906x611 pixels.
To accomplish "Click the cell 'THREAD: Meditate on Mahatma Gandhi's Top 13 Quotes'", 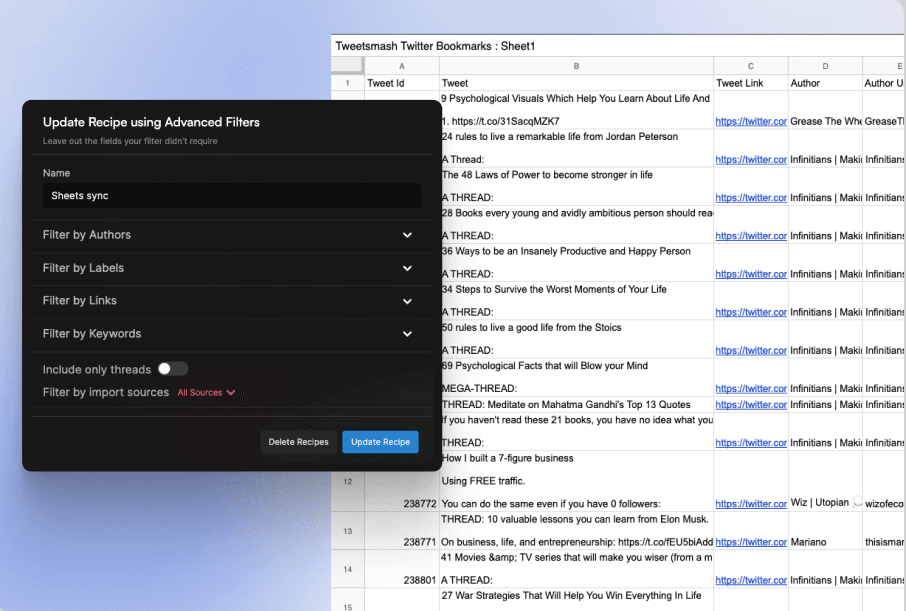I will (x=576, y=405).
